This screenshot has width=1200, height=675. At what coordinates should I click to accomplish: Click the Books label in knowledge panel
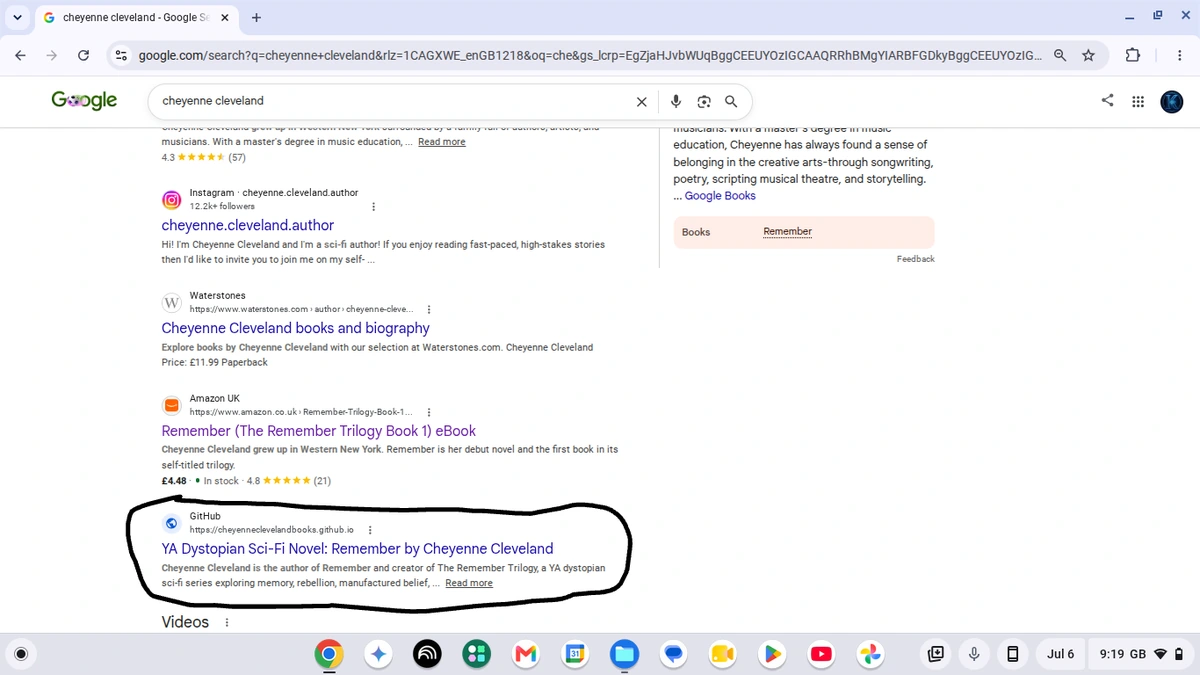696,232
